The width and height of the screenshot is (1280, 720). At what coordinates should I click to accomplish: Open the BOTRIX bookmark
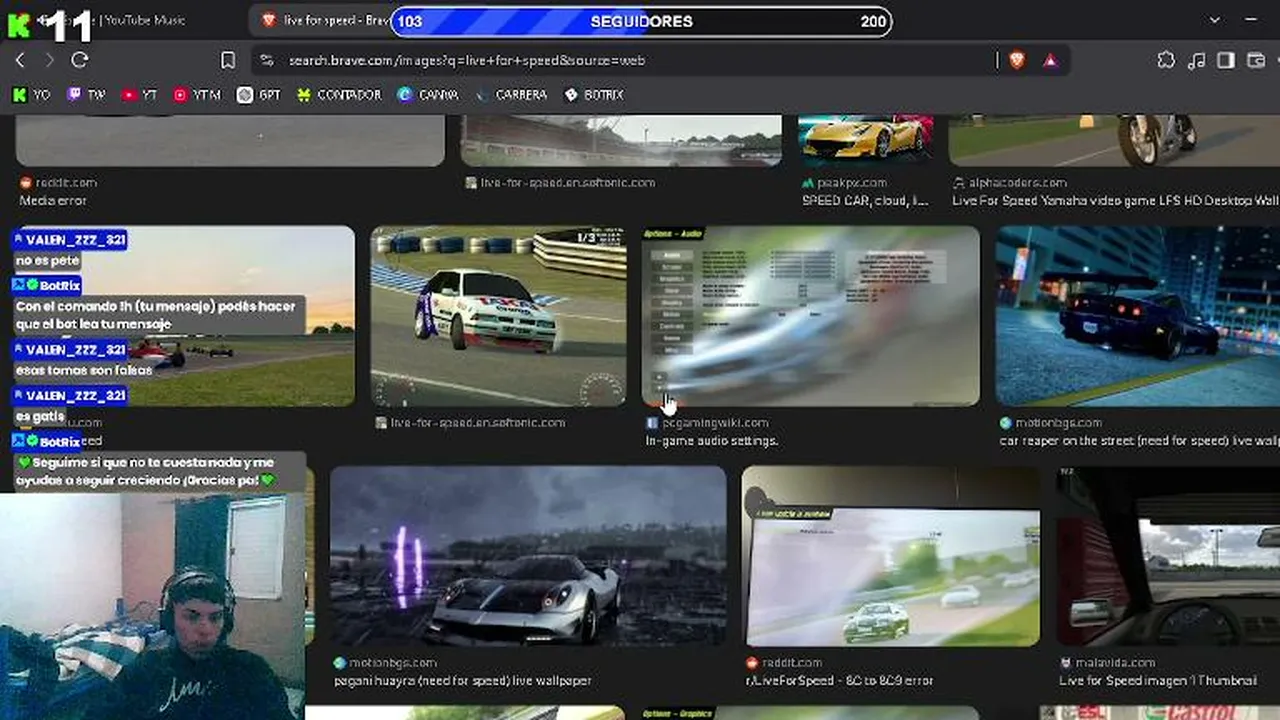[594, 95]
